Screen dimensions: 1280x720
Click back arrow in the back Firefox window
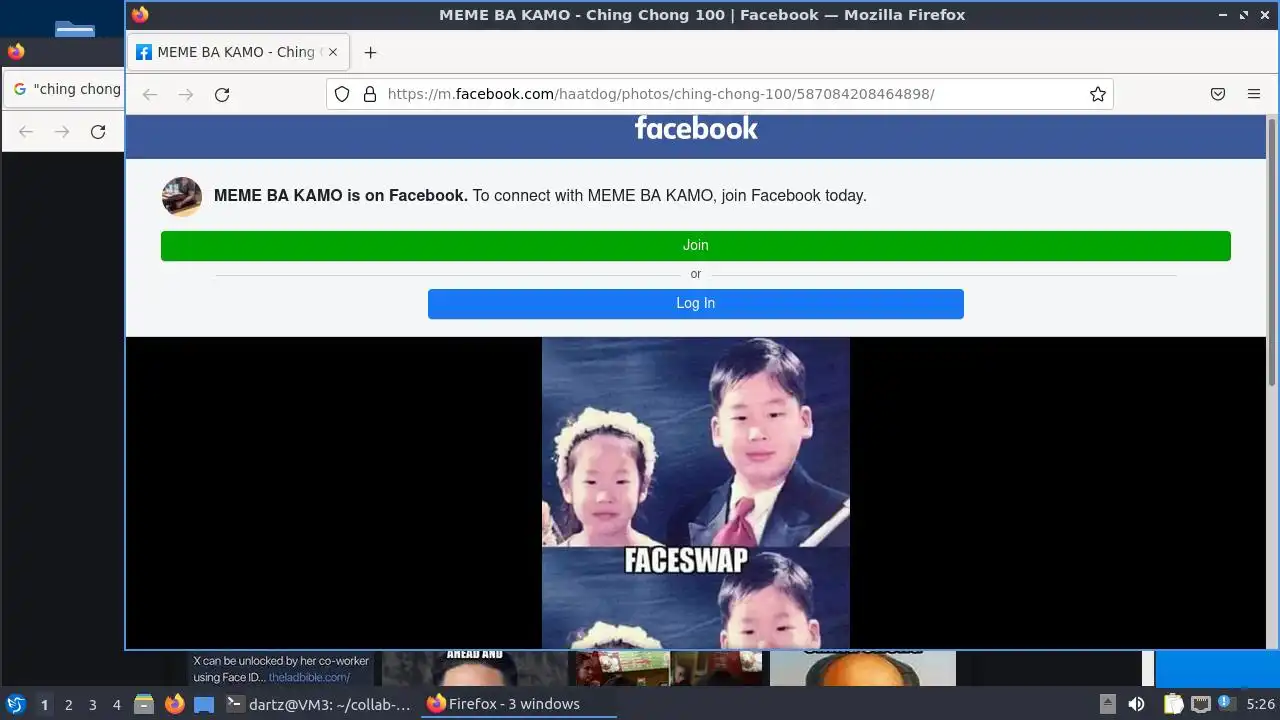point(26,132)
